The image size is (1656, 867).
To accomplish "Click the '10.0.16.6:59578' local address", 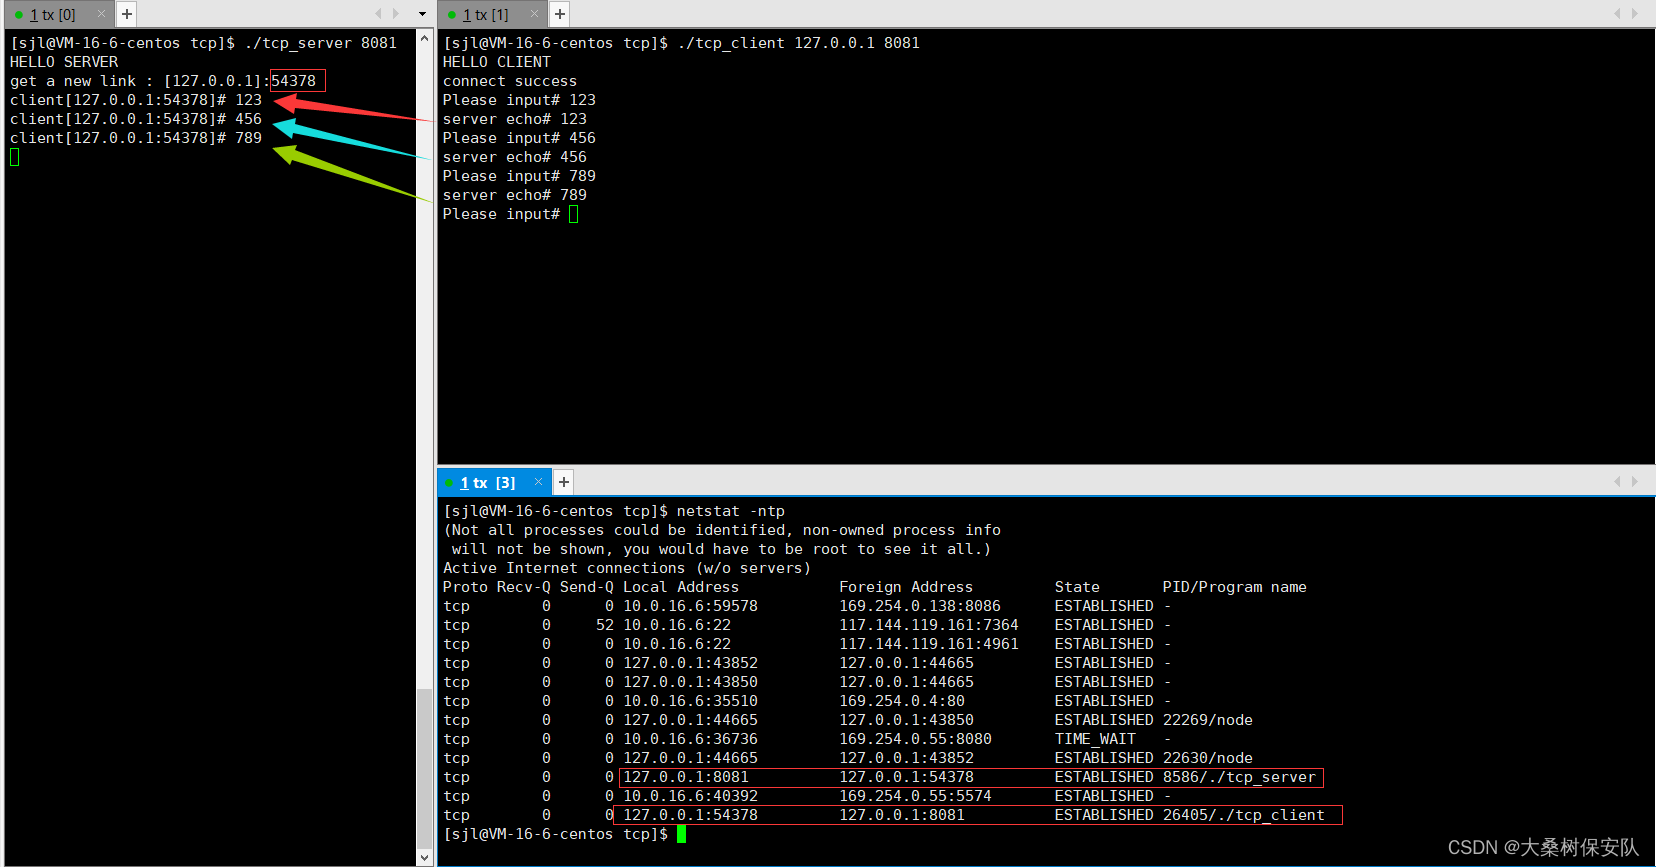I will coord(690,606).
